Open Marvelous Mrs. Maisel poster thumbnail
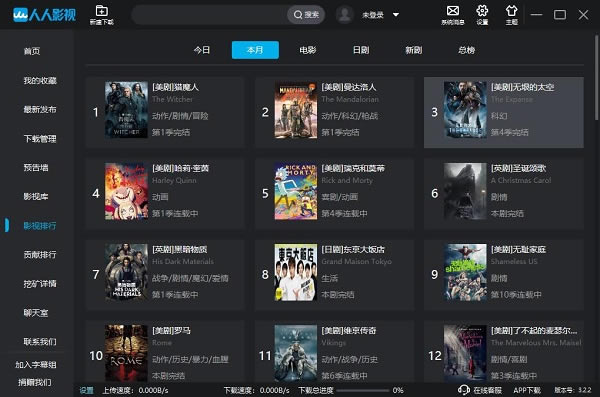Screen dimensions: 600x397 point(465,353)
